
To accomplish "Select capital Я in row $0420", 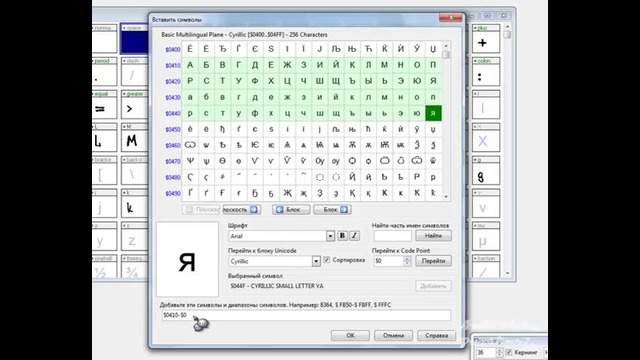I will coord(433,81).
